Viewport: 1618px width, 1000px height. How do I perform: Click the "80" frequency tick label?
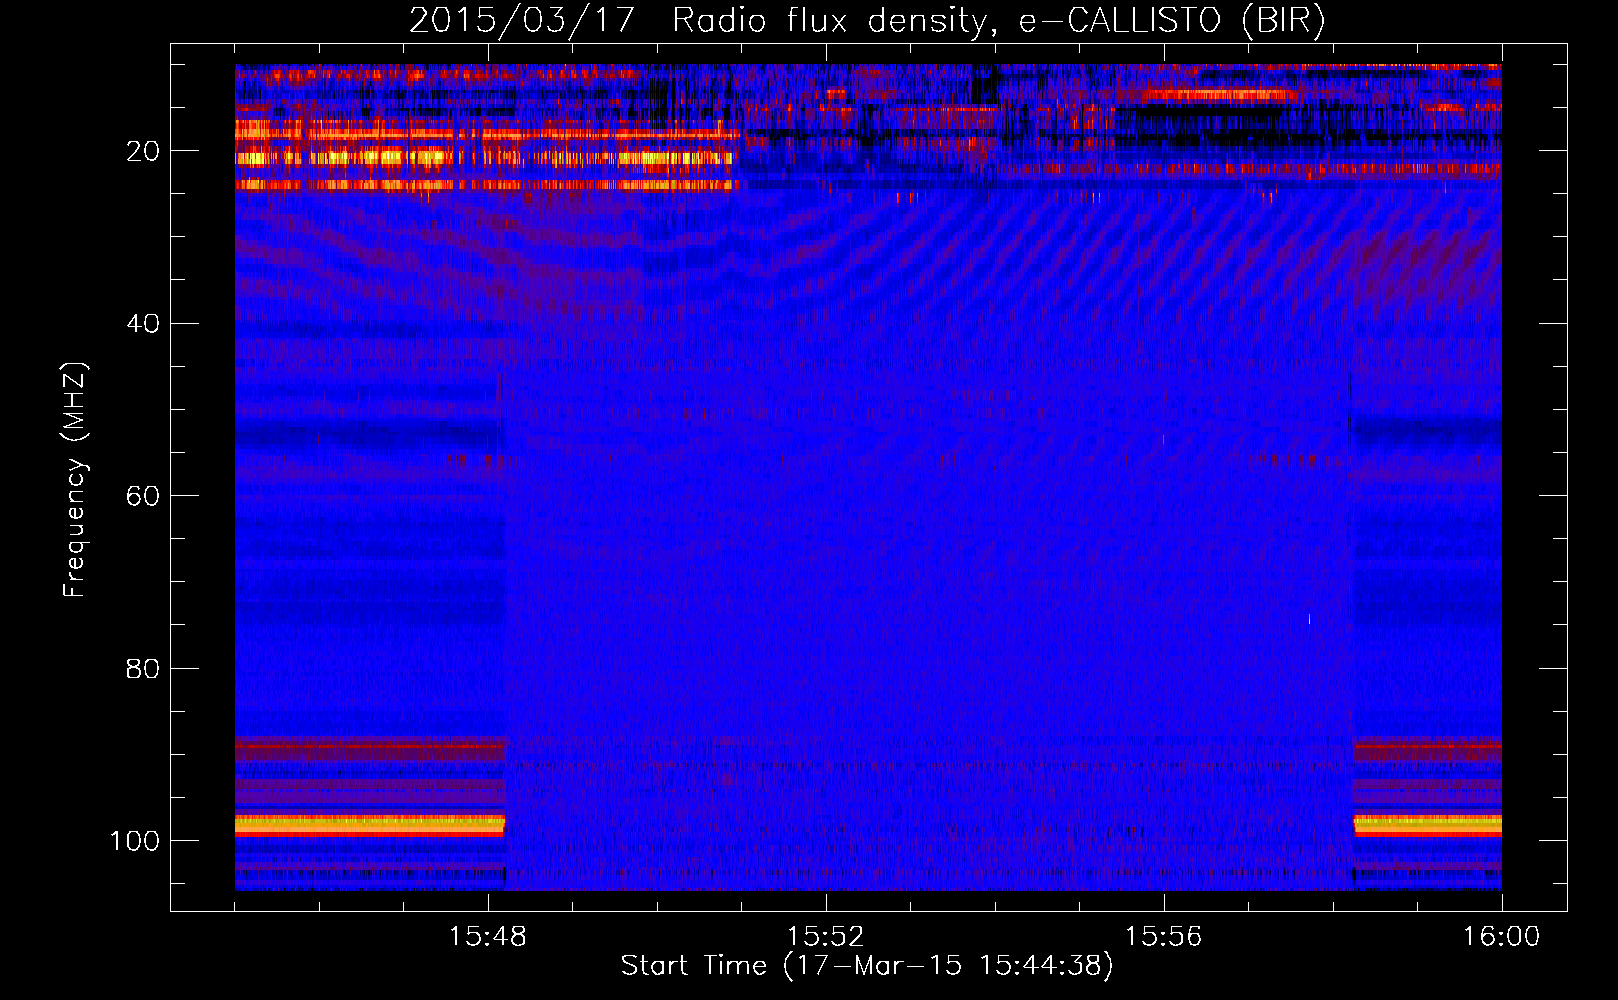143,668
